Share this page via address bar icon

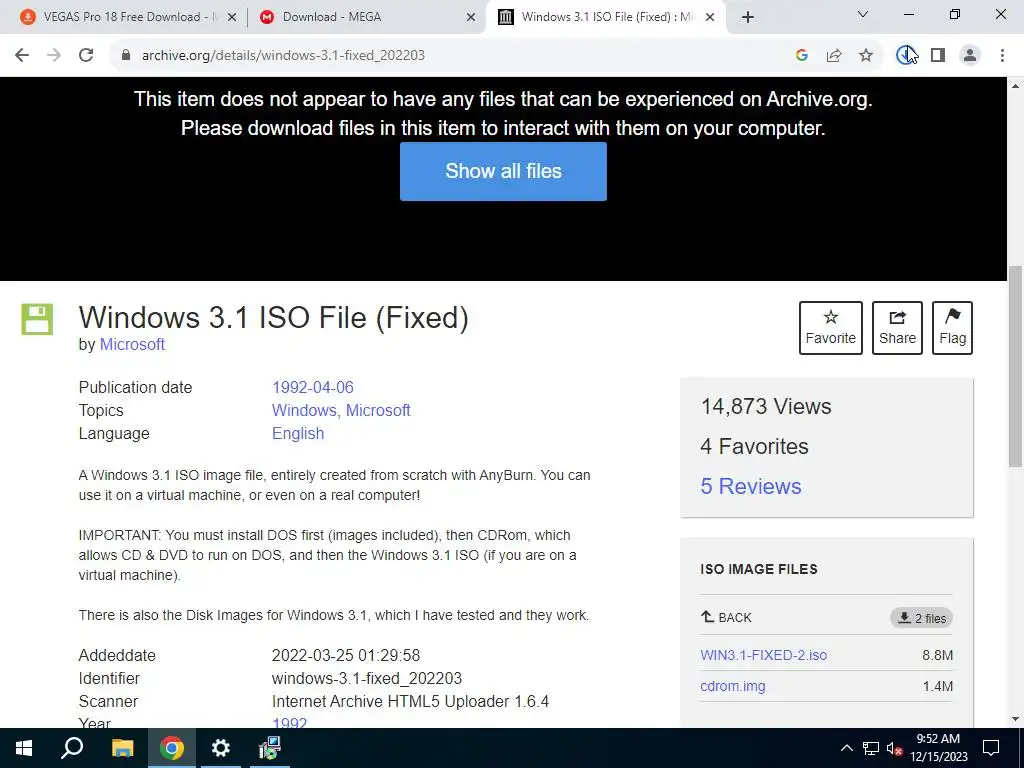tap(834, 56)
